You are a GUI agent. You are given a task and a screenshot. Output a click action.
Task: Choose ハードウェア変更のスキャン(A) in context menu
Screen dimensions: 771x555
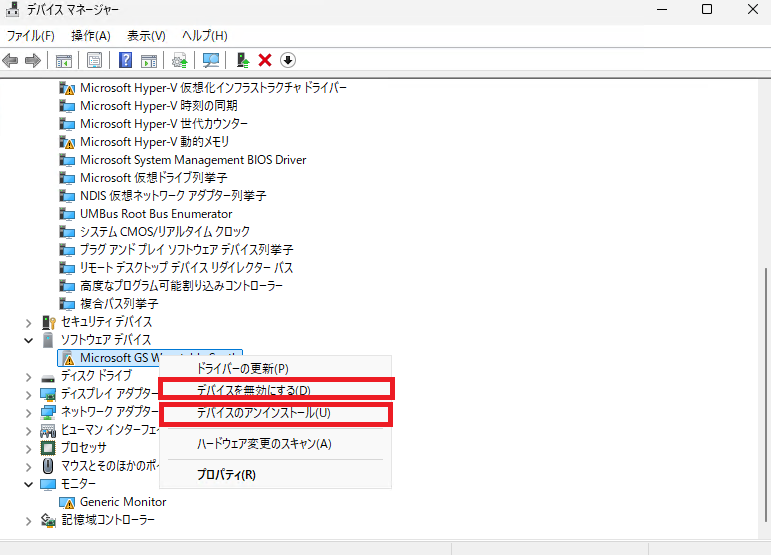tap(275, 444)
